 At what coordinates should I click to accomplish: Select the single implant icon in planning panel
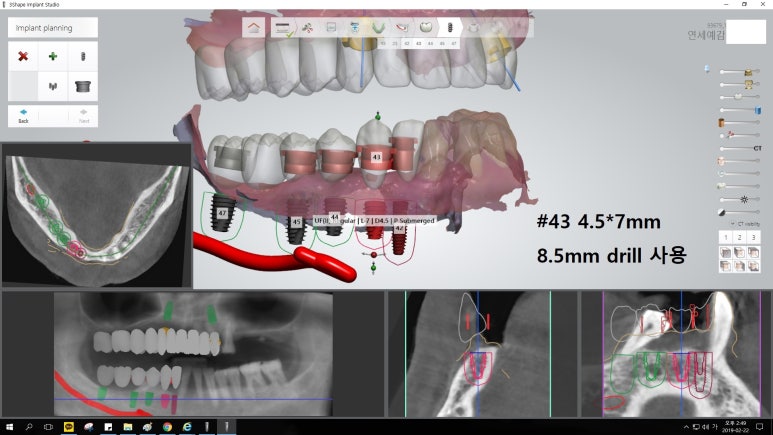(82, 57)
